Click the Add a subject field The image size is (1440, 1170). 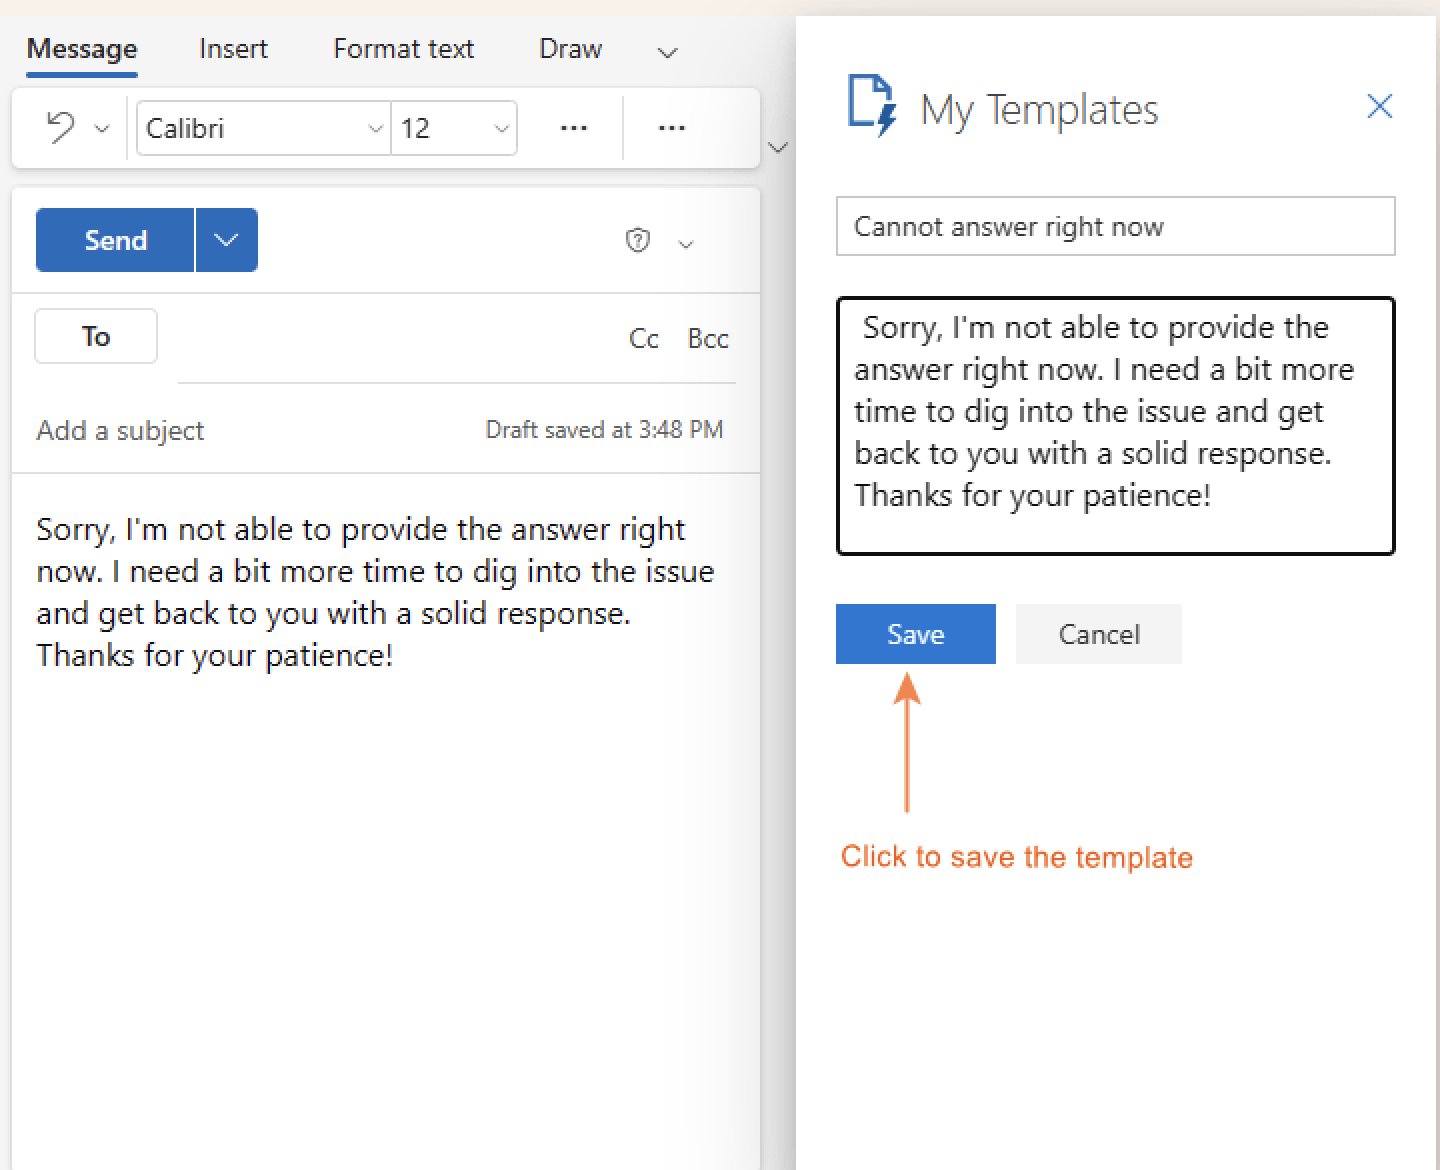click(120, 430)
